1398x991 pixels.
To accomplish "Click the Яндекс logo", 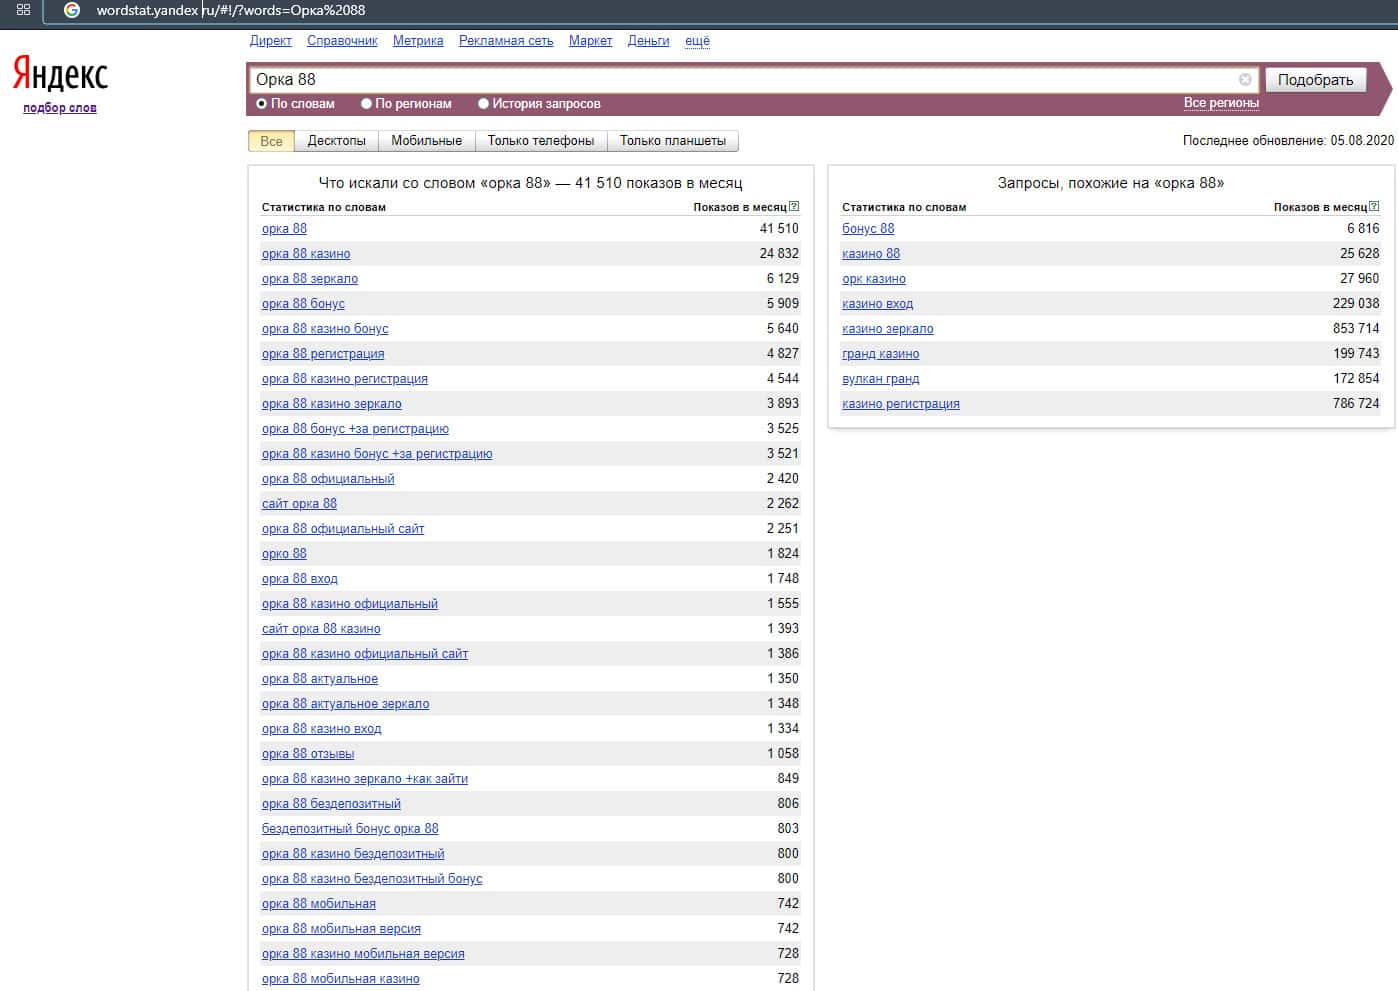I will (x=60, y=74).
